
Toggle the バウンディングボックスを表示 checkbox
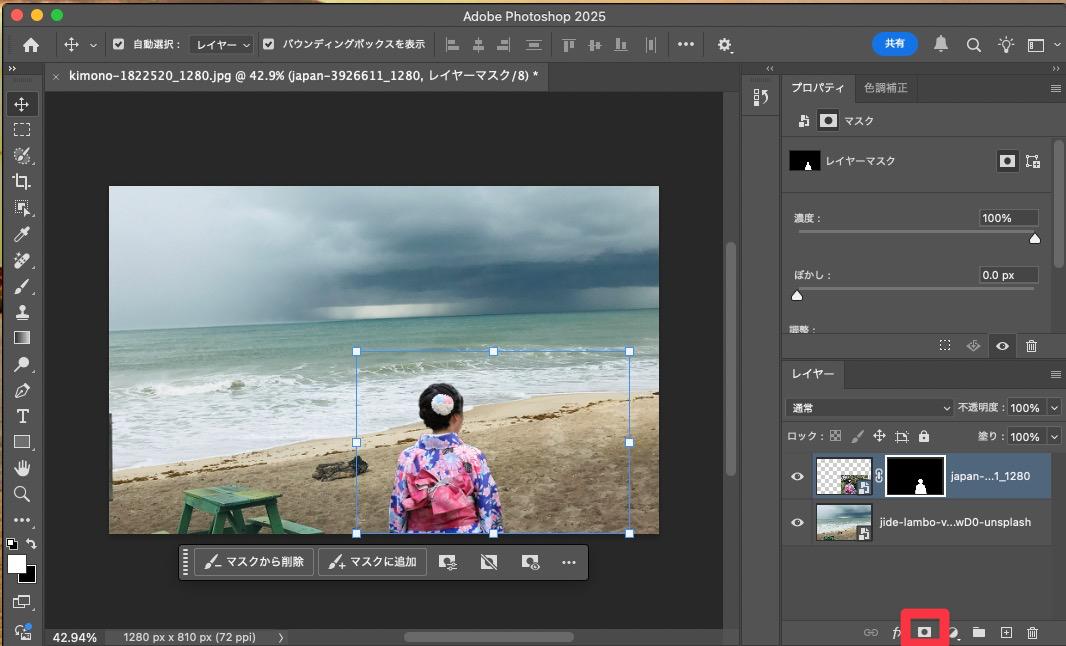[x=269, y=44]
